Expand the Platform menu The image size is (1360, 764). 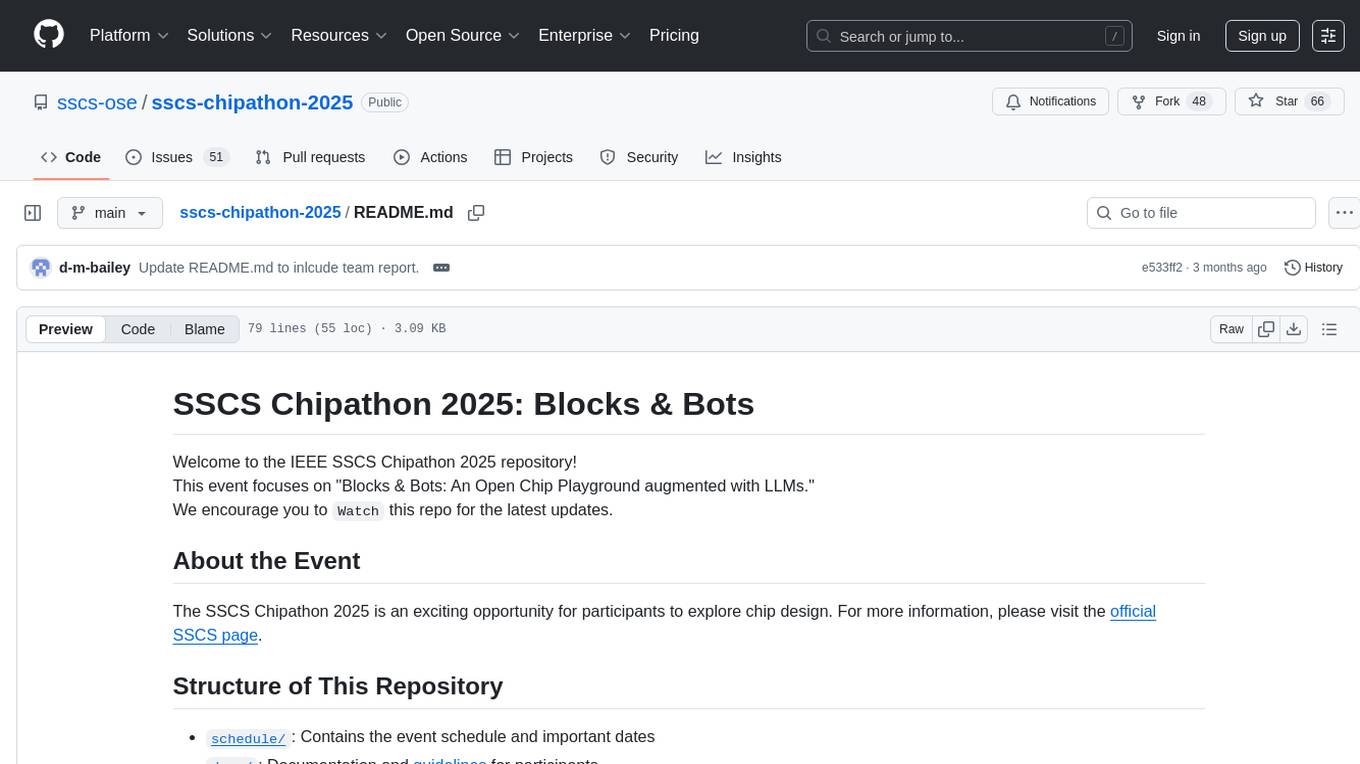129,35
